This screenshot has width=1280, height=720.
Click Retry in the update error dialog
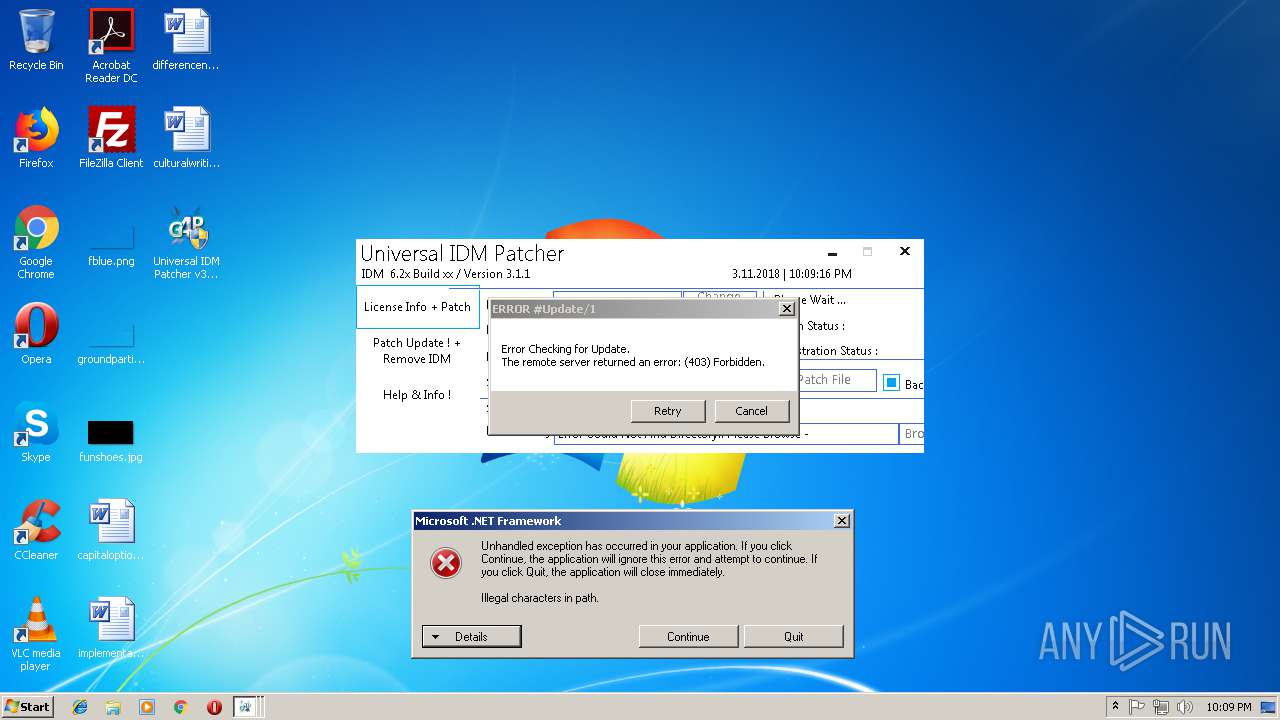point(668,411)
